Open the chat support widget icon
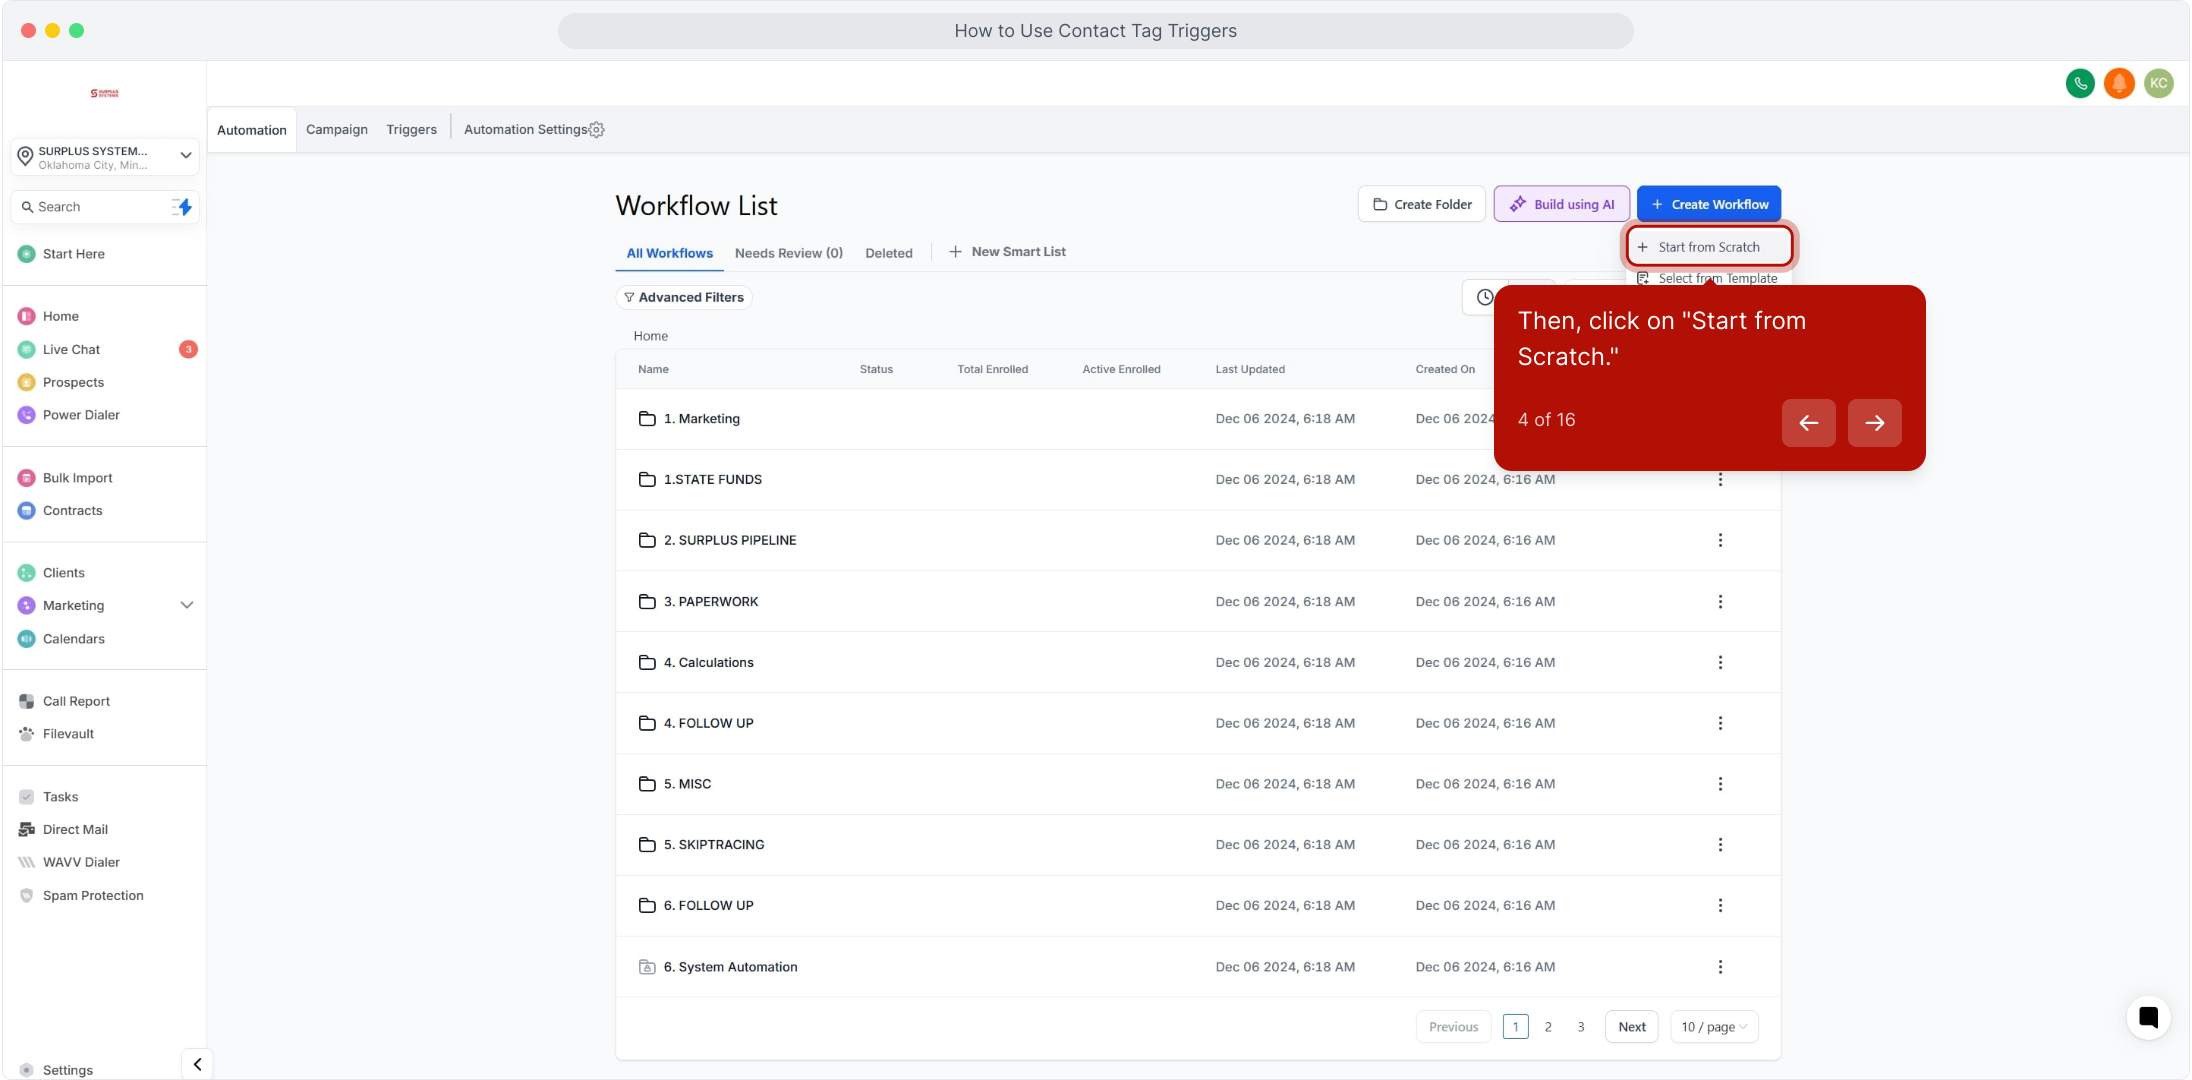 coord(2148,1018)
